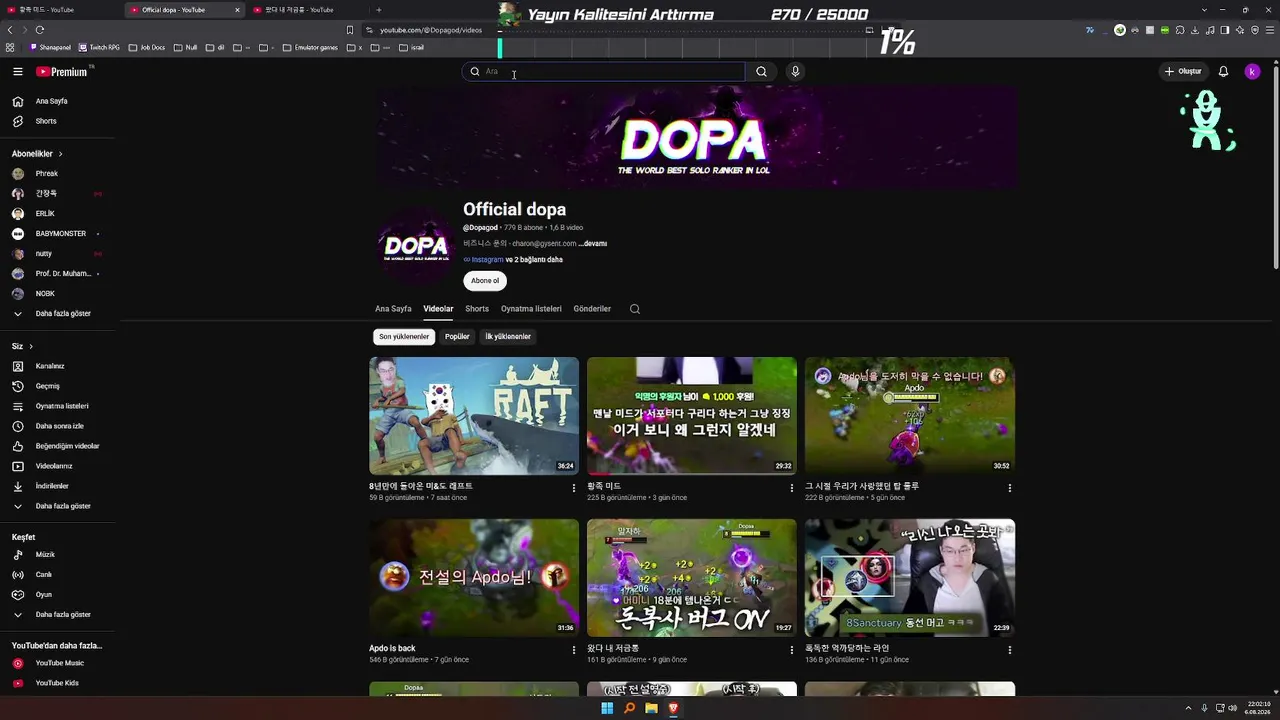
Task: Switch to the 왔다 내 저금통 browser tab
Action: [x=306, y=10]
